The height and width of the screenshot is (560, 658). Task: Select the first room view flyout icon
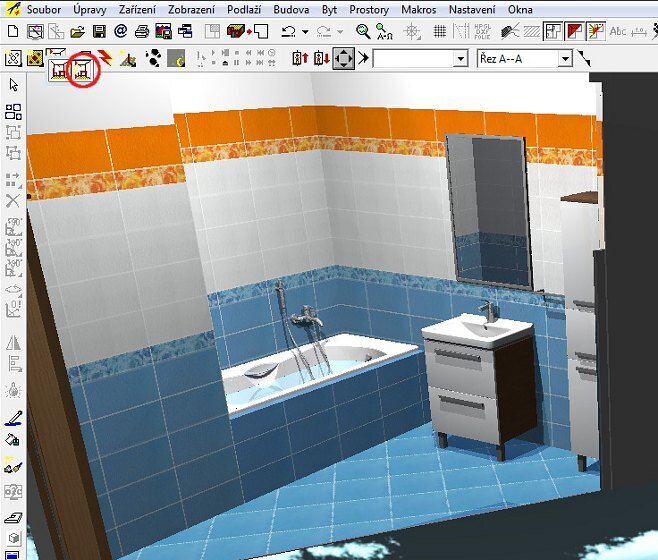pos(58,70)
